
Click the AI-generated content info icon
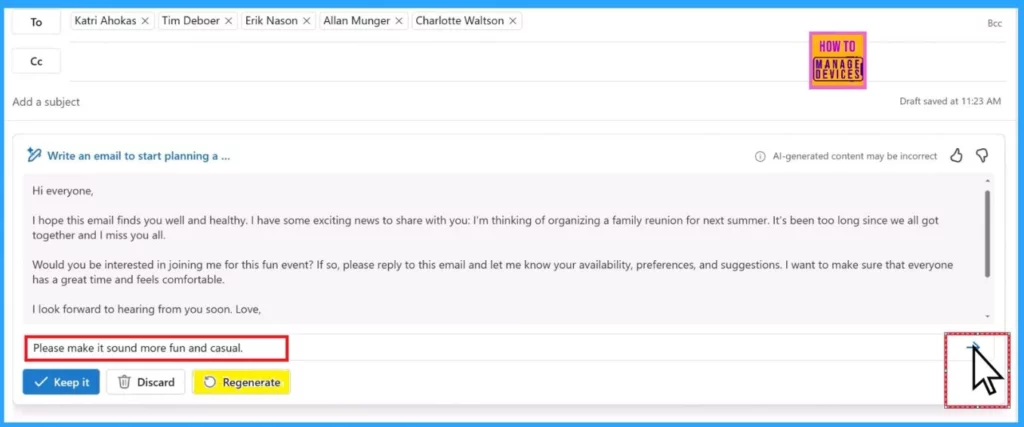(760, 157)
